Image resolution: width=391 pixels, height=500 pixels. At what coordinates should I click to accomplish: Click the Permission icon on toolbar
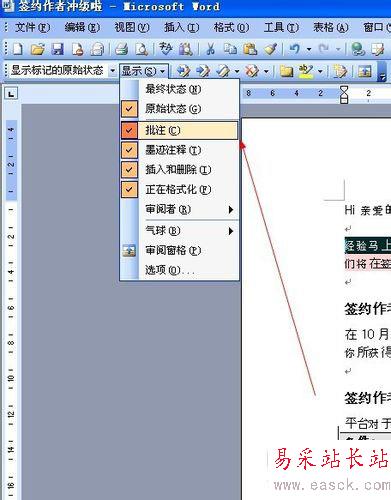point(78,49)
